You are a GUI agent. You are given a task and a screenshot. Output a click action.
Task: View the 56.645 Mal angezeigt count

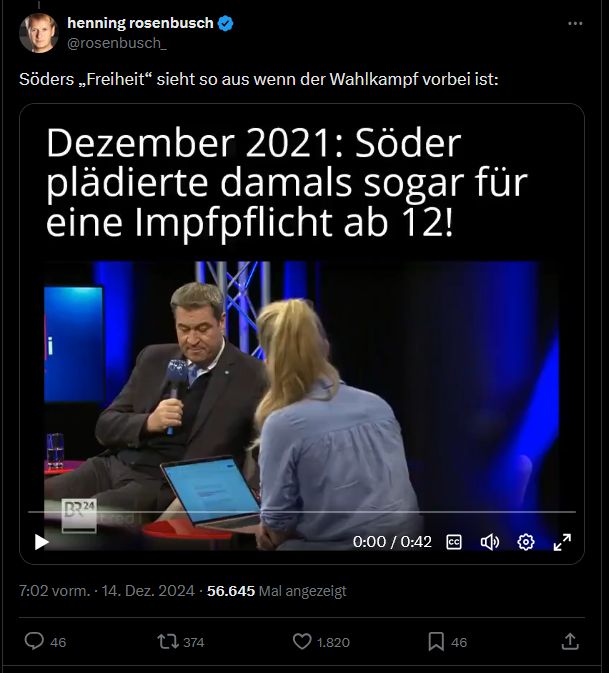click(x=276, y=591)
